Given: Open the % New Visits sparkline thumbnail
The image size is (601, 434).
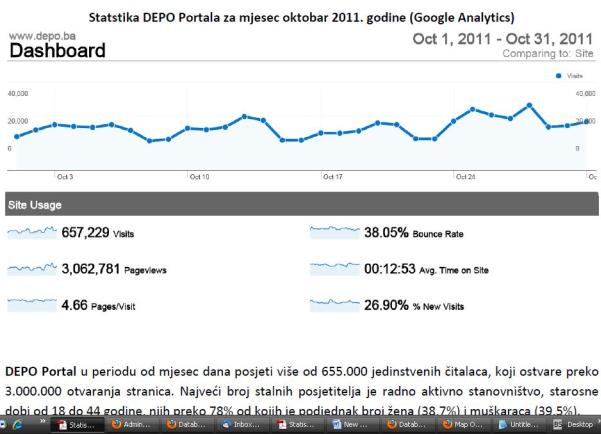Looking at the screenshot, I should click(335, 305).
